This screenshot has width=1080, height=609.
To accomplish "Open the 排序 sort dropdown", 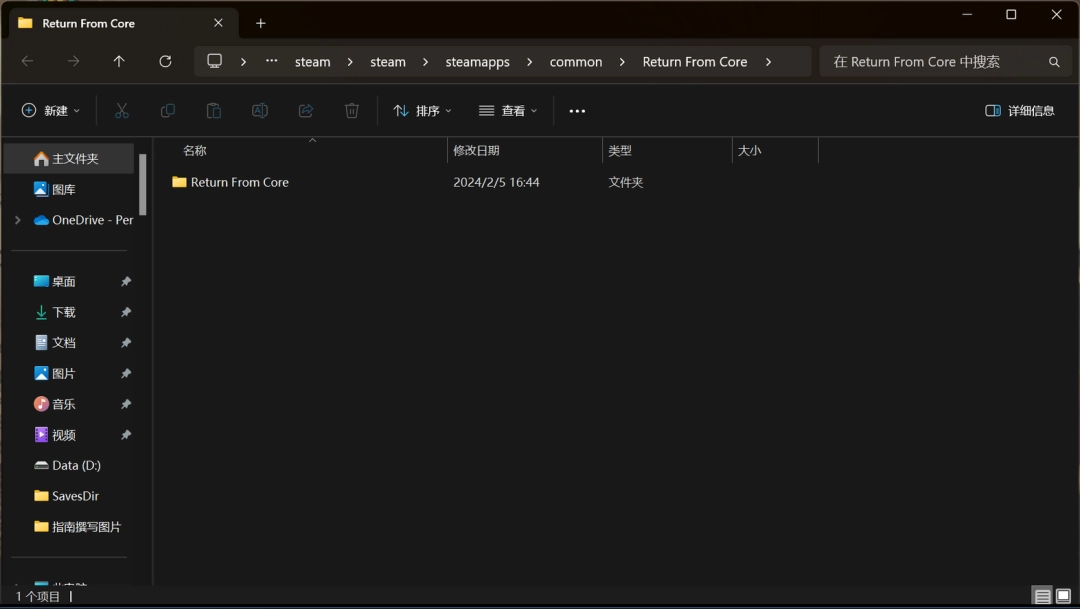I will tap(421, 110).
